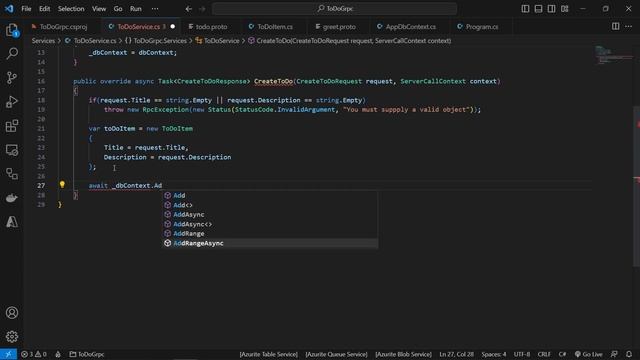Select Add<> suggestion in autocomplete
The width and height of the screenshot is (640, 360).
click(270, 205)
